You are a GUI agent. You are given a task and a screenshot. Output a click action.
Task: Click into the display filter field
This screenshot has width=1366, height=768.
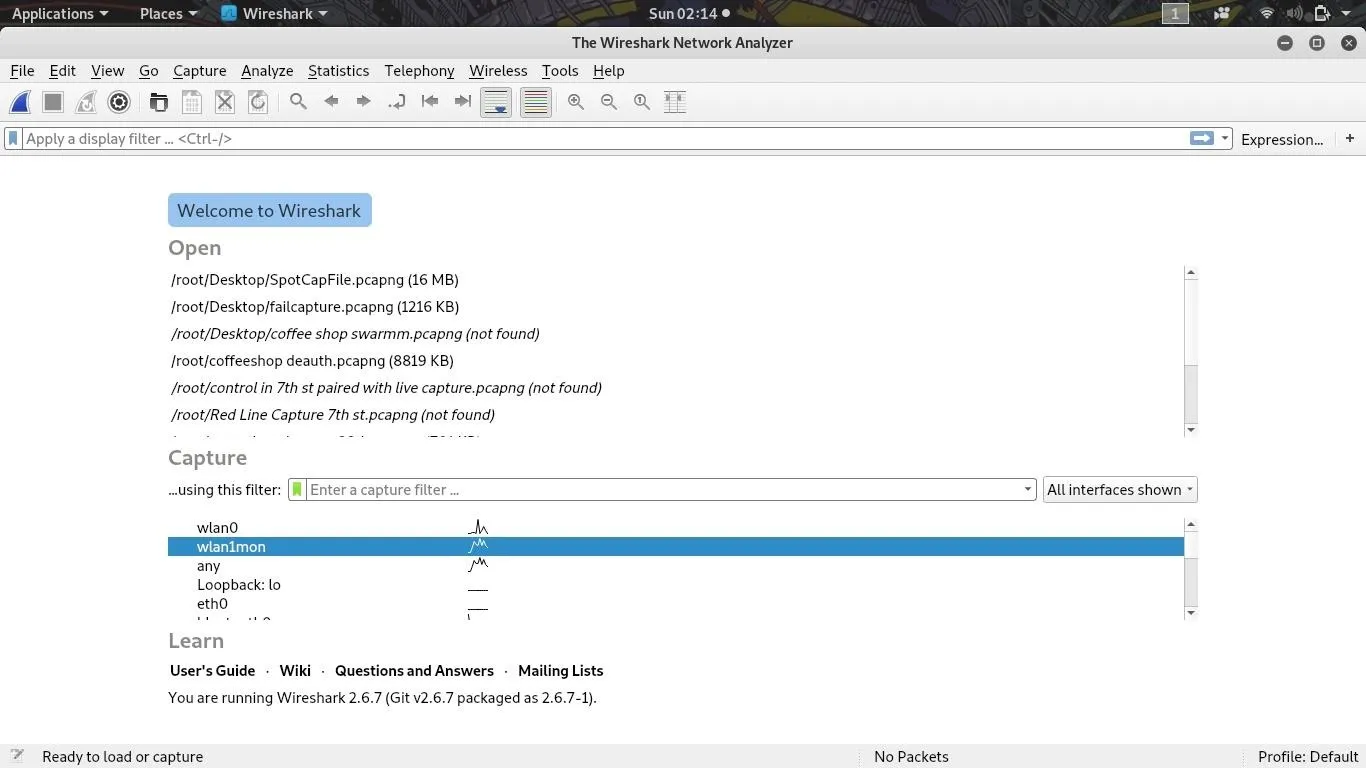pos(604,139)
